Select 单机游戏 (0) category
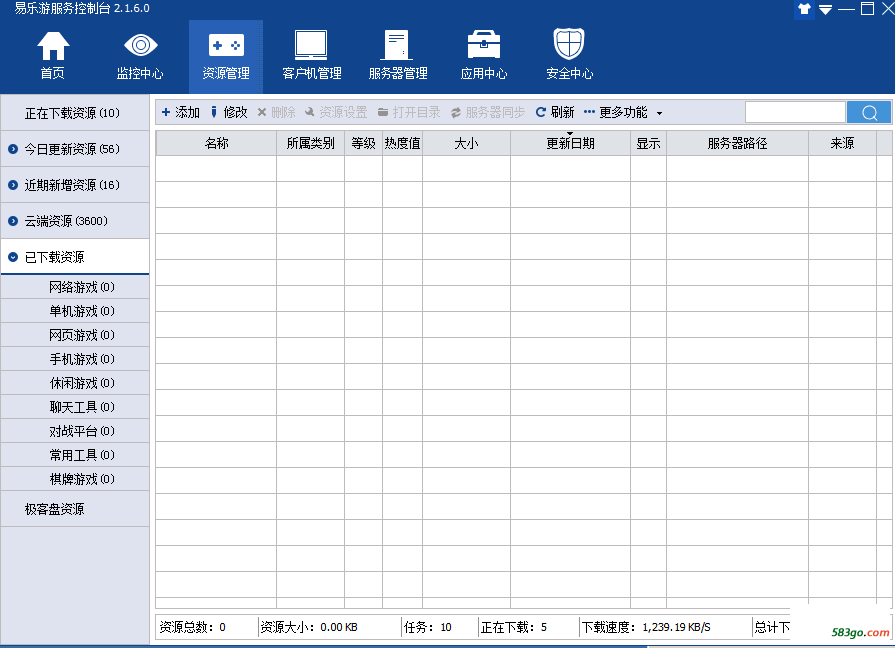The height and width of the screenshot is (648, 895). pos(75,311)
